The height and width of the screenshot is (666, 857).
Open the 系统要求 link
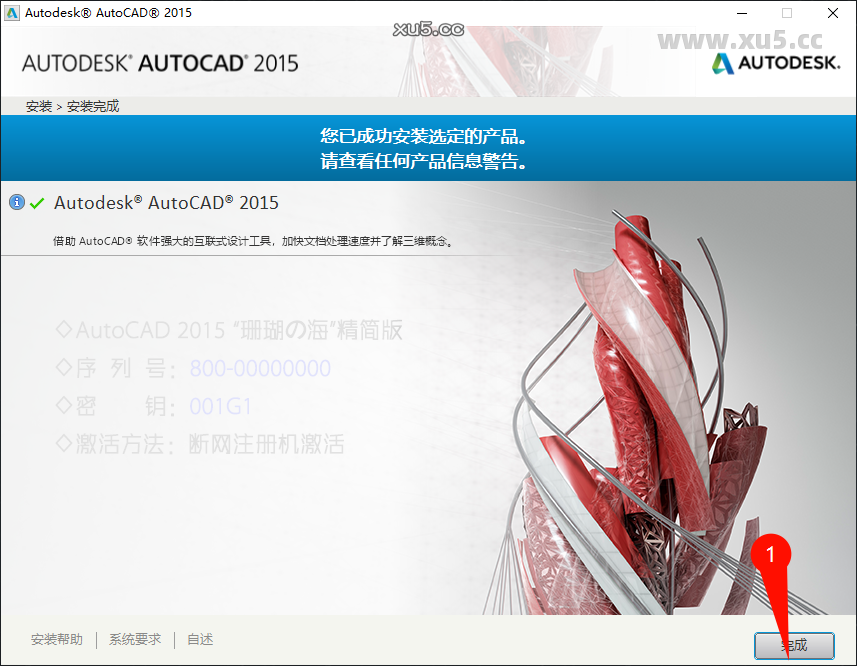(135, 639)
